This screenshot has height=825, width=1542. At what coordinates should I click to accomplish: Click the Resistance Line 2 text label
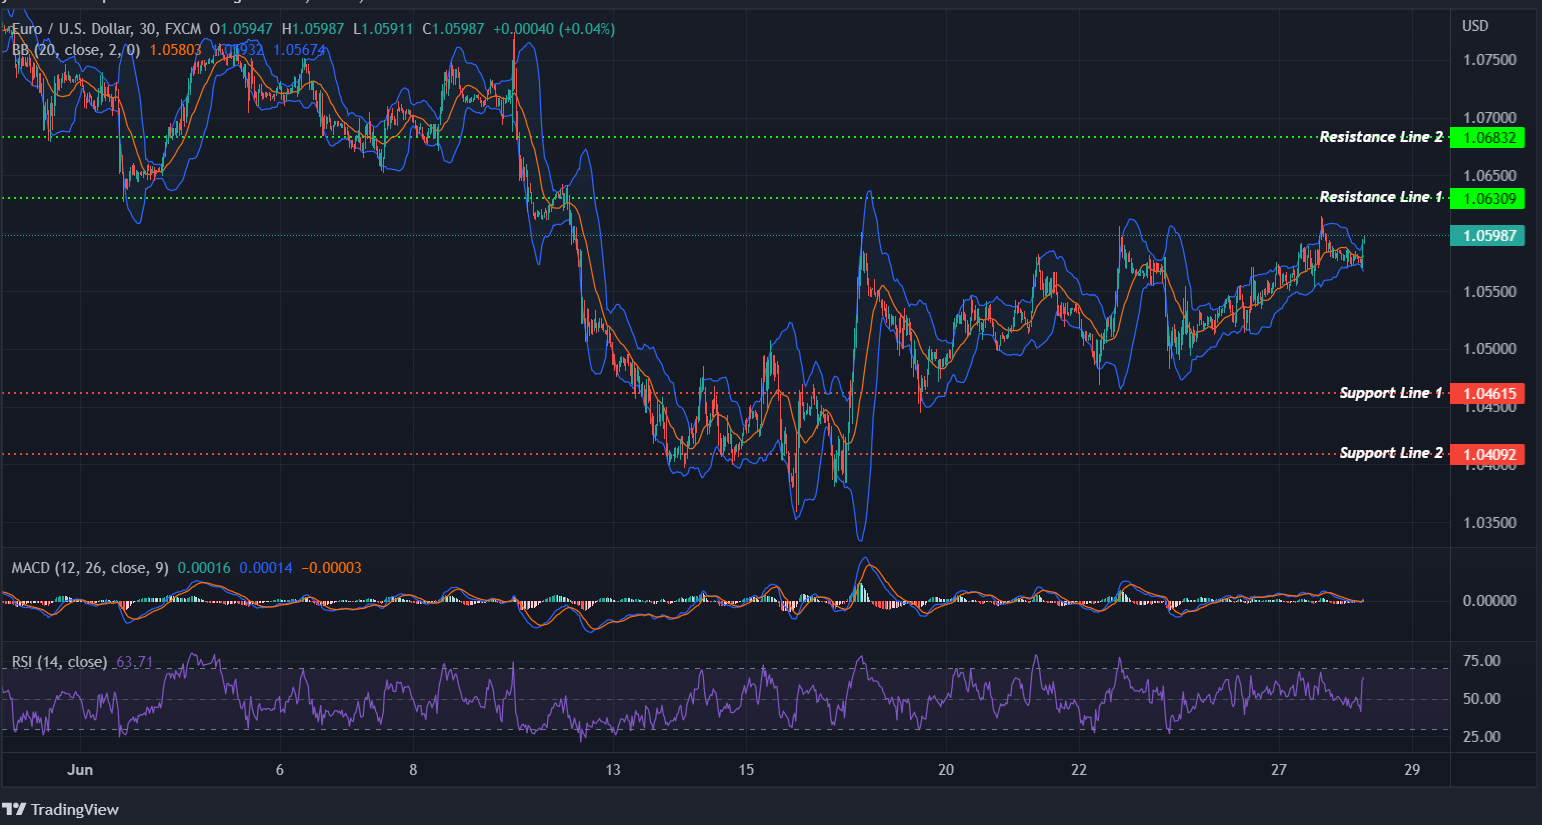coord(1381,137)
